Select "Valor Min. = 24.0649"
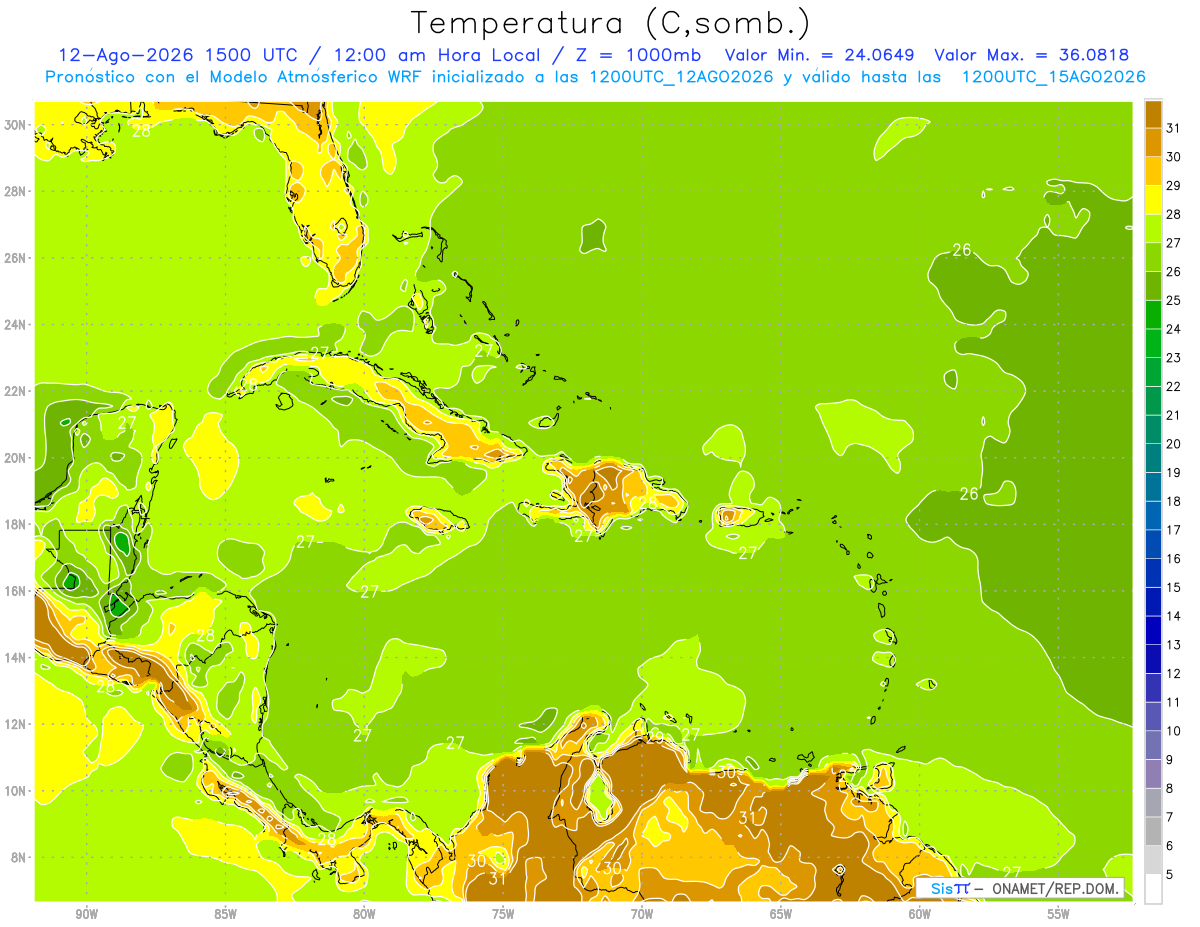Viewport: 1200px width, 927px height. [822, 54]
